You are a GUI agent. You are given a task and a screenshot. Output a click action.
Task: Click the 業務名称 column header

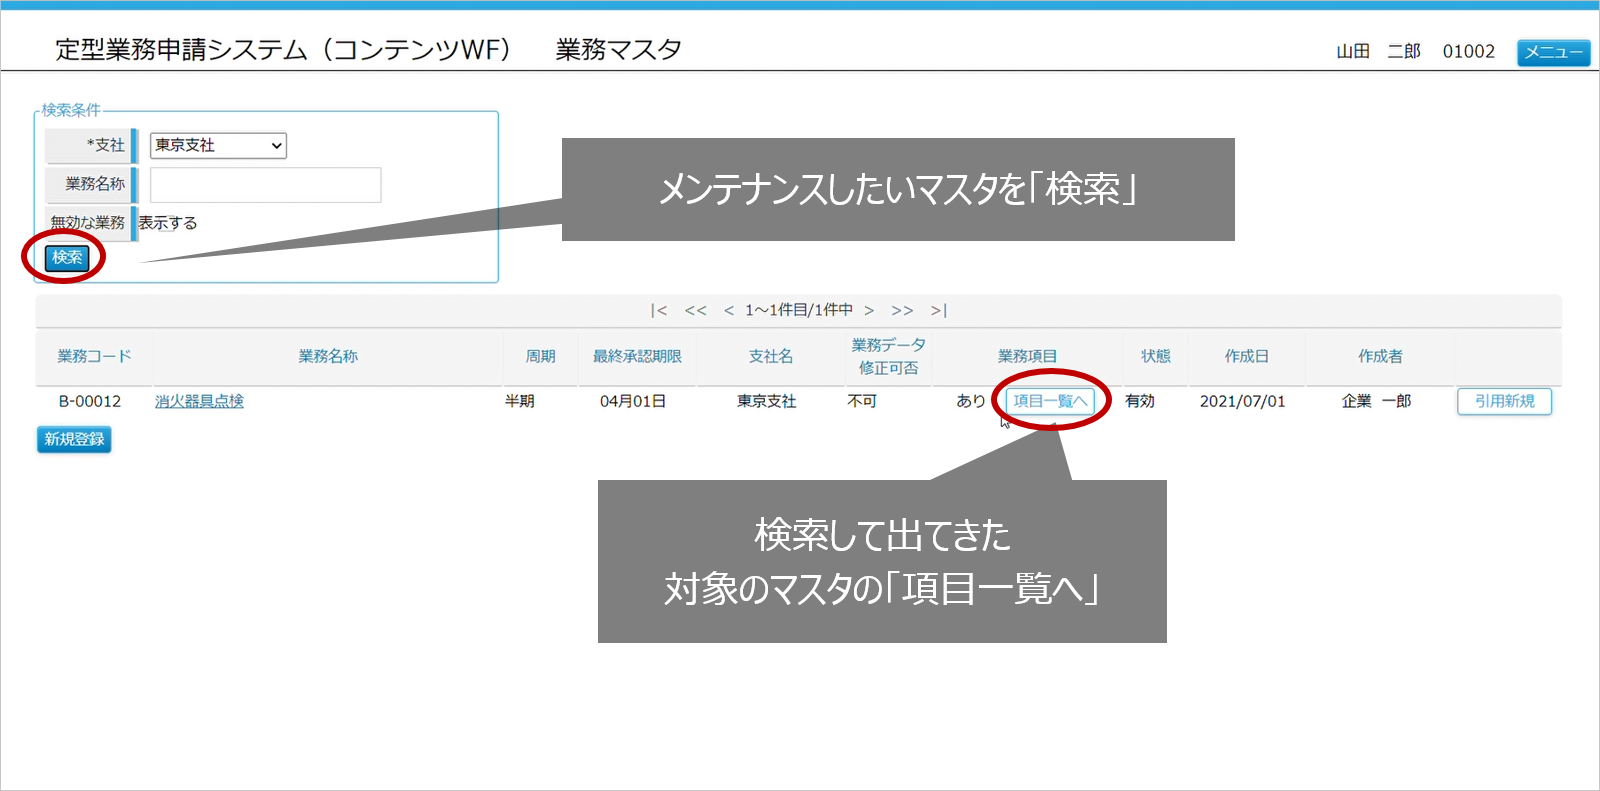(x=328, y=356)
